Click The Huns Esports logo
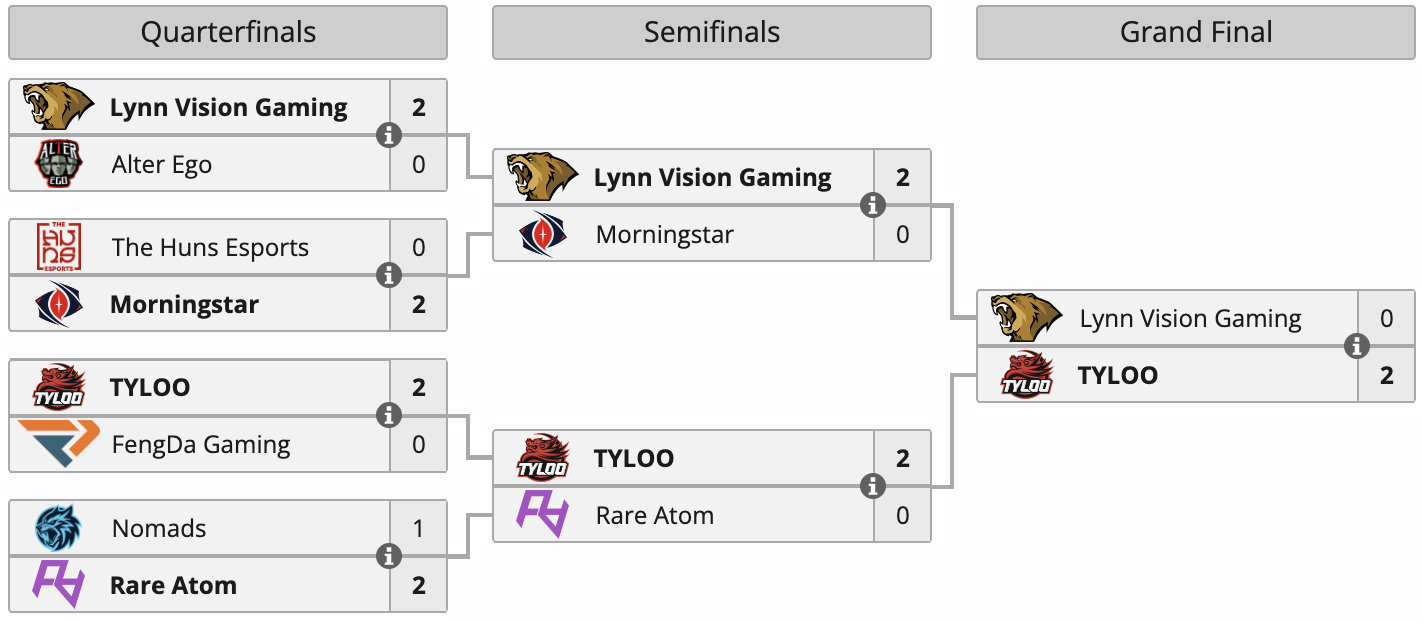The image size is (1422, 622). [59, 247]
